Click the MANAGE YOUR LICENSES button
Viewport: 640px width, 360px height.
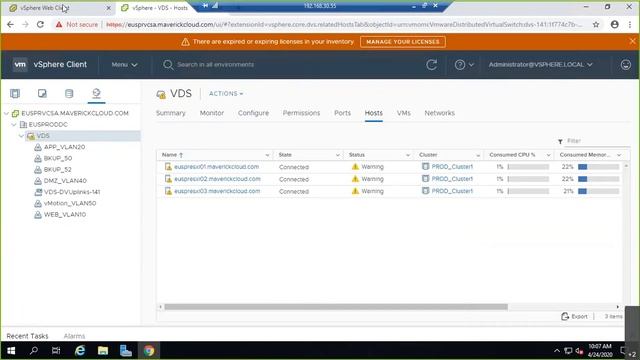tap(403, 42)
